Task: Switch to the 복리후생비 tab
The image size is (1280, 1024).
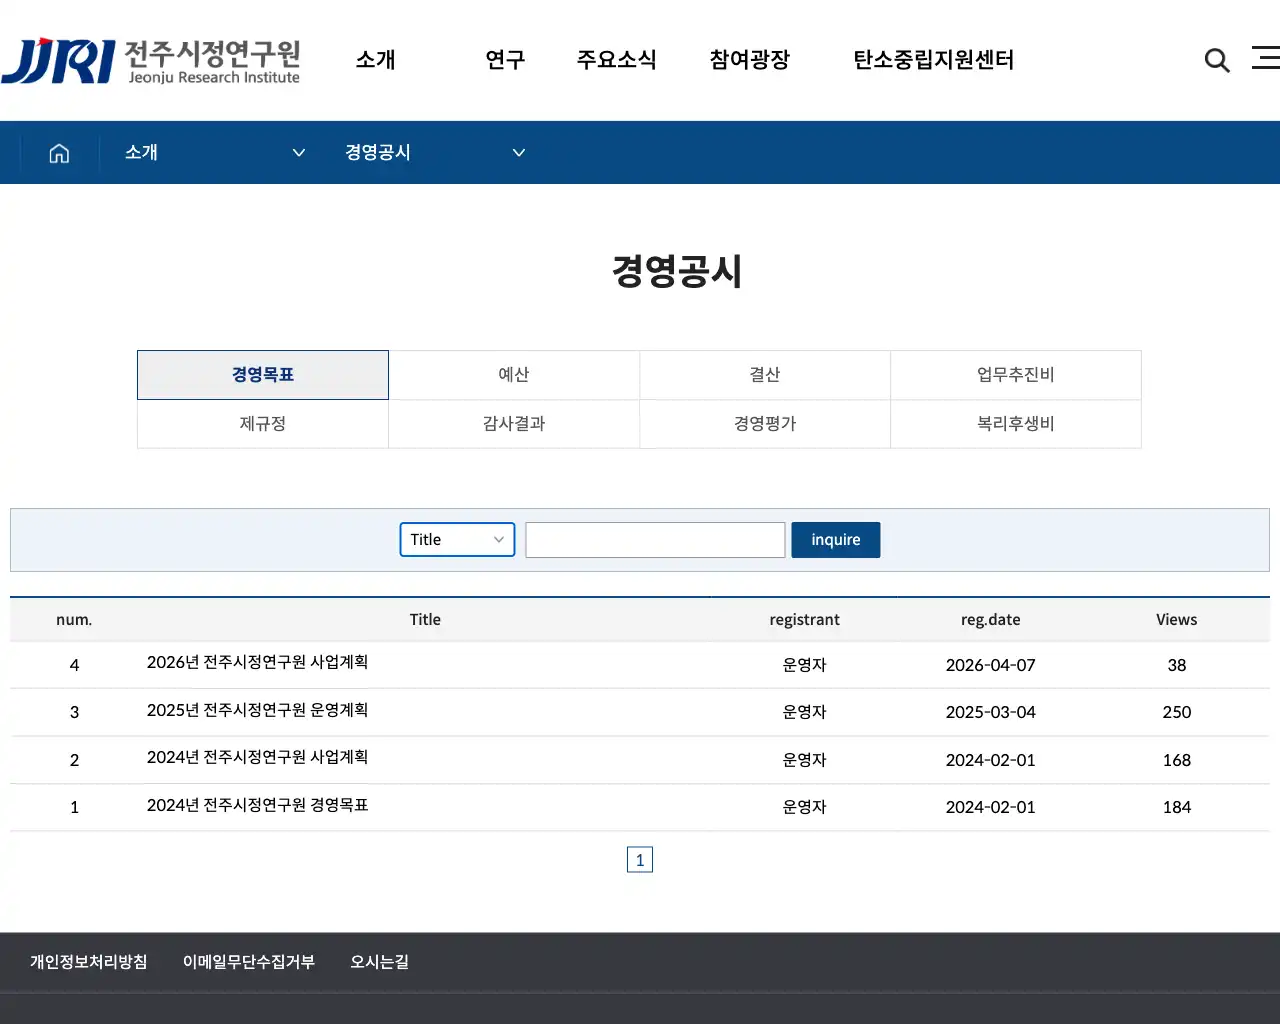Action: tap(1016, 424)
